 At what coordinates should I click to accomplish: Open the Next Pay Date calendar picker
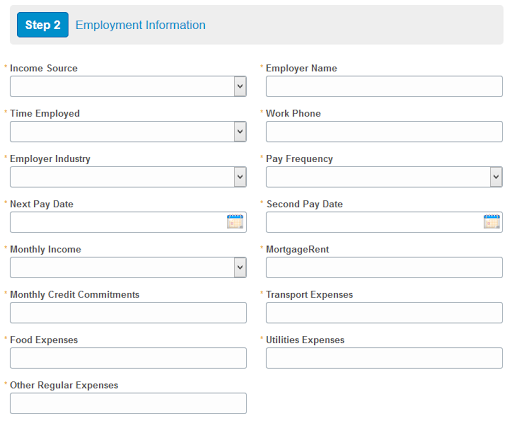(235, 222)
